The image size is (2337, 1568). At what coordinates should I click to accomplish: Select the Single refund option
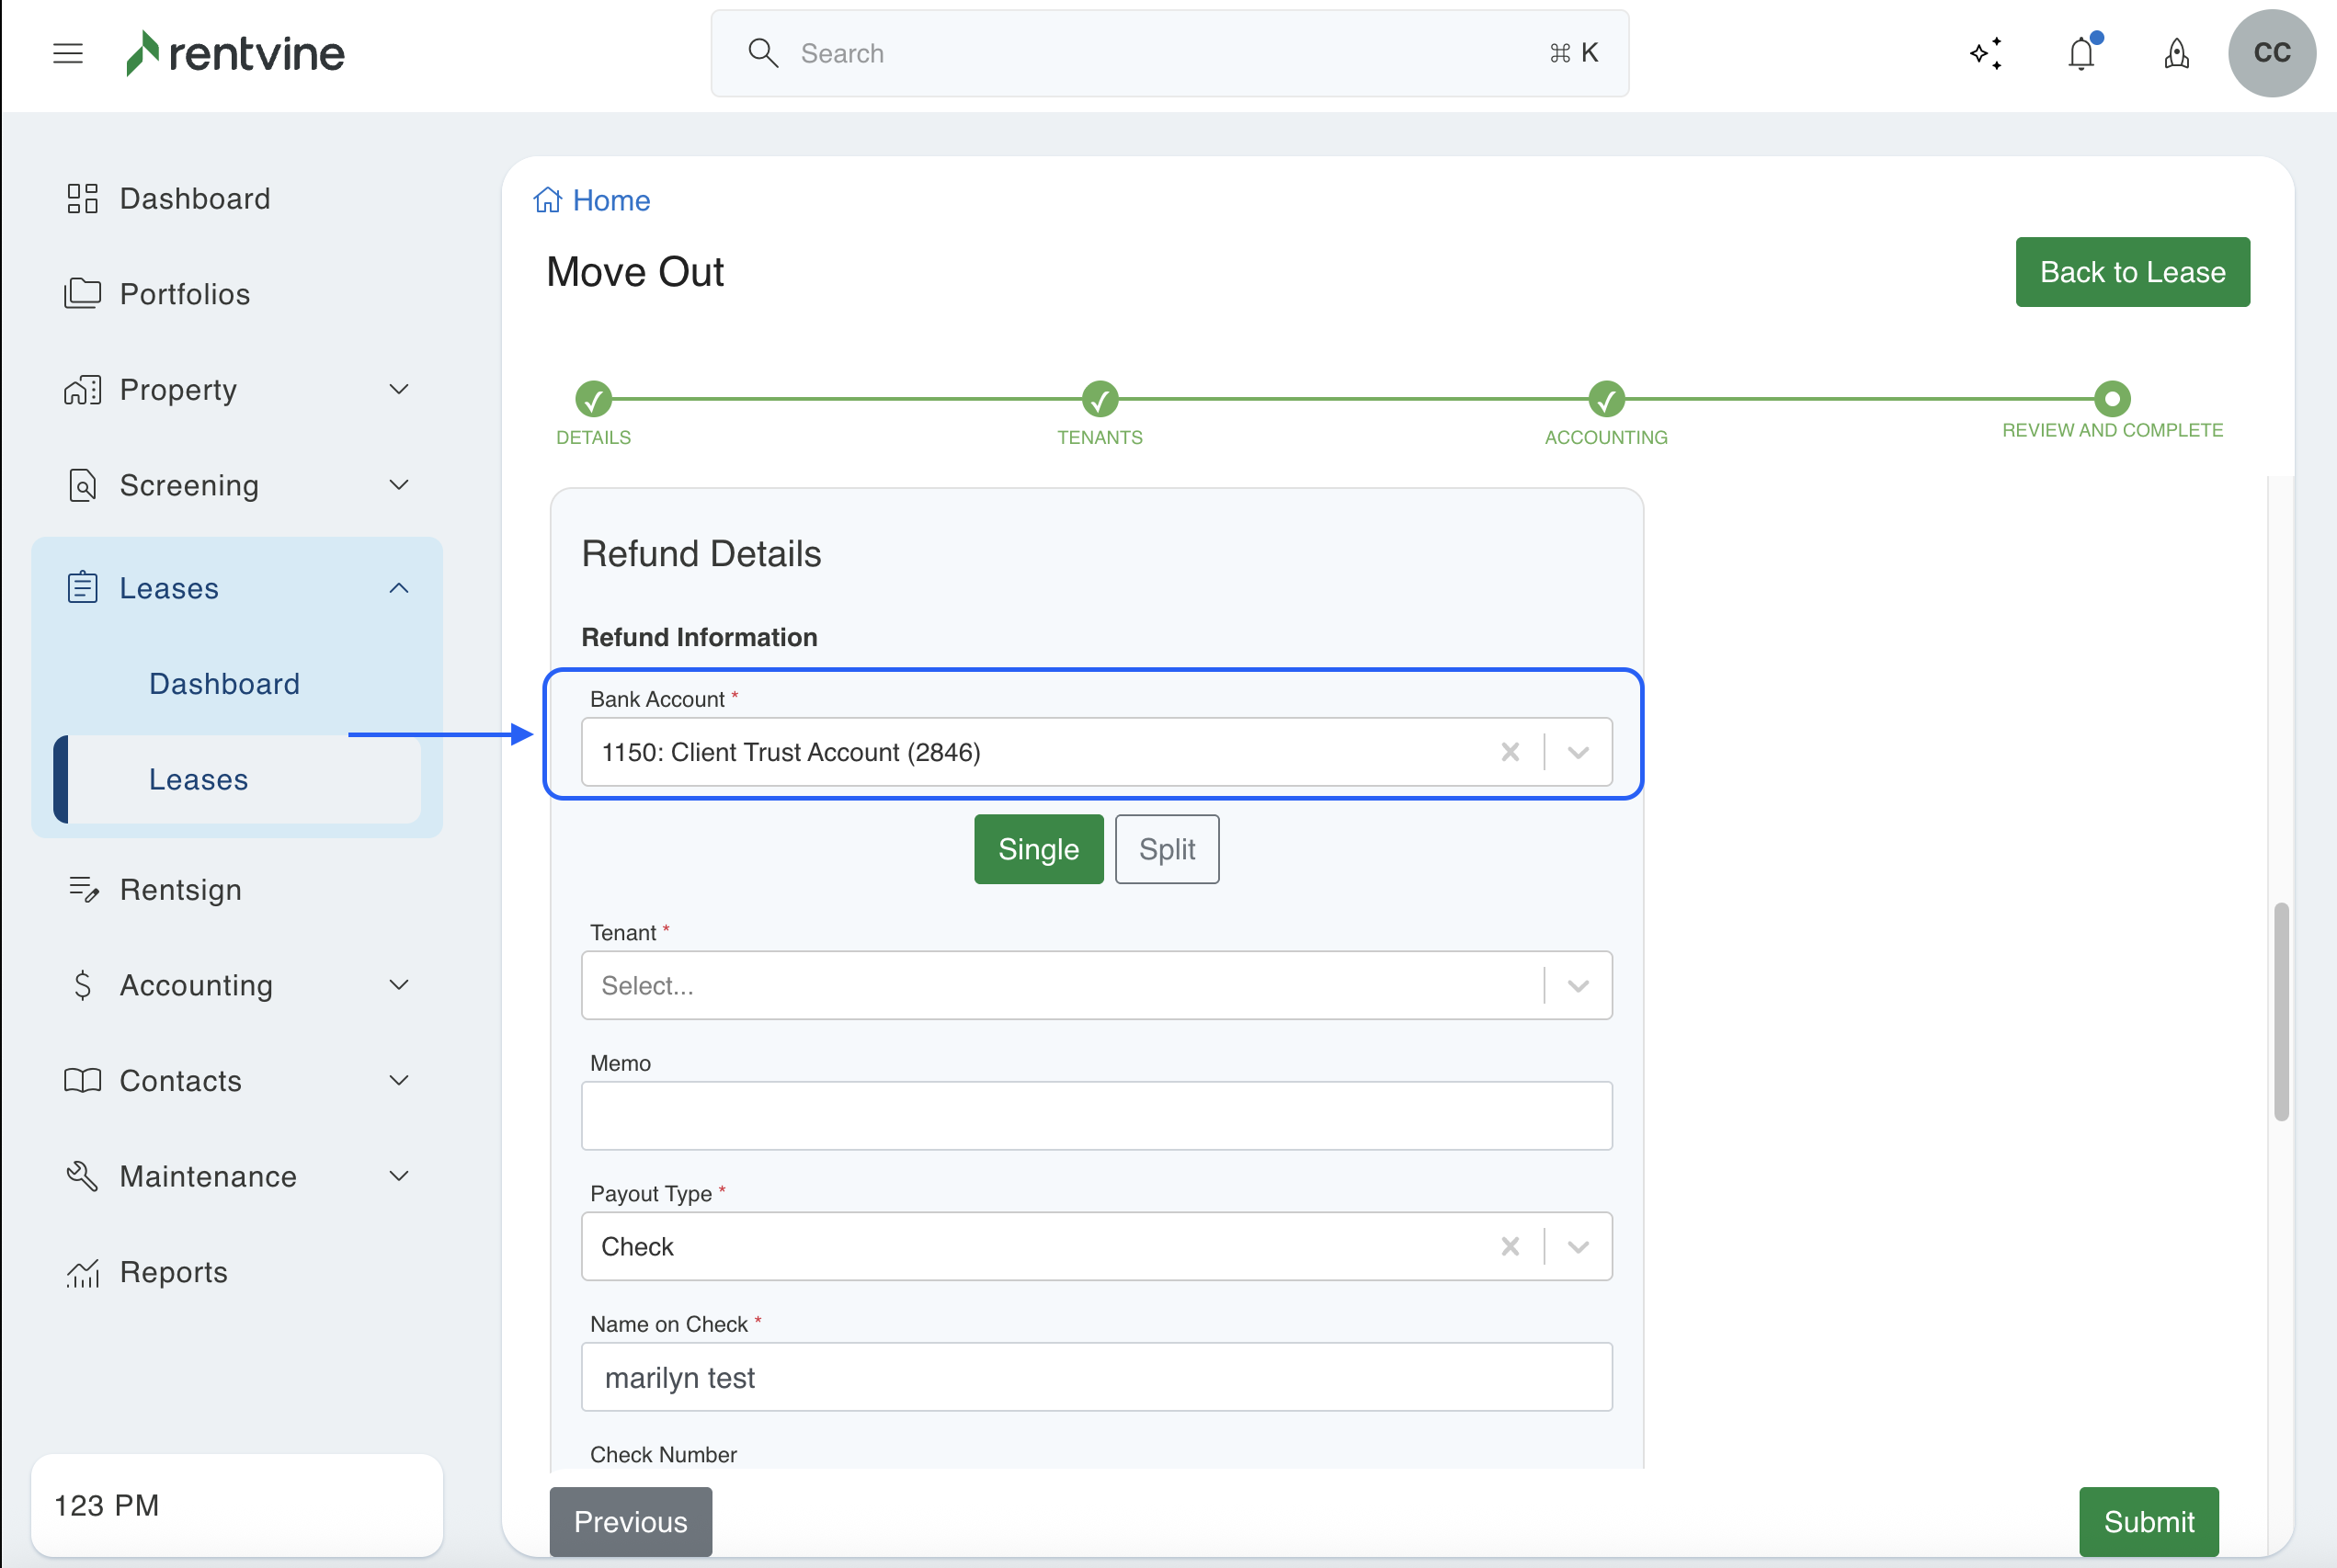coord(1038,849)
